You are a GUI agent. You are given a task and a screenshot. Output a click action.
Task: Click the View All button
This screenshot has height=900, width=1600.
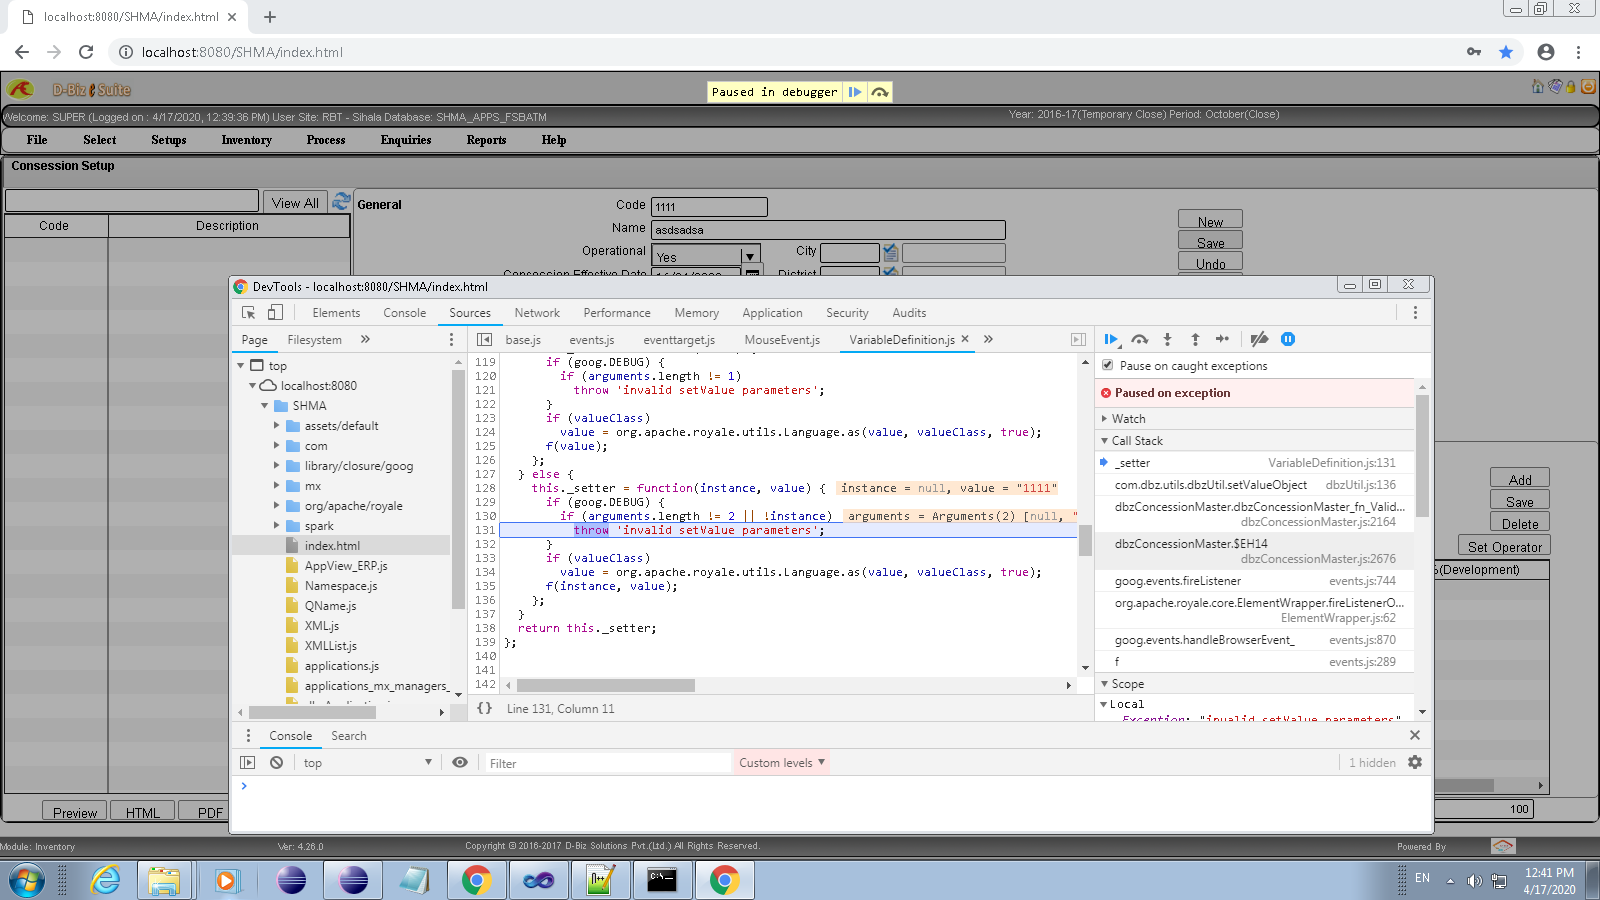click(x=294, y=202)
